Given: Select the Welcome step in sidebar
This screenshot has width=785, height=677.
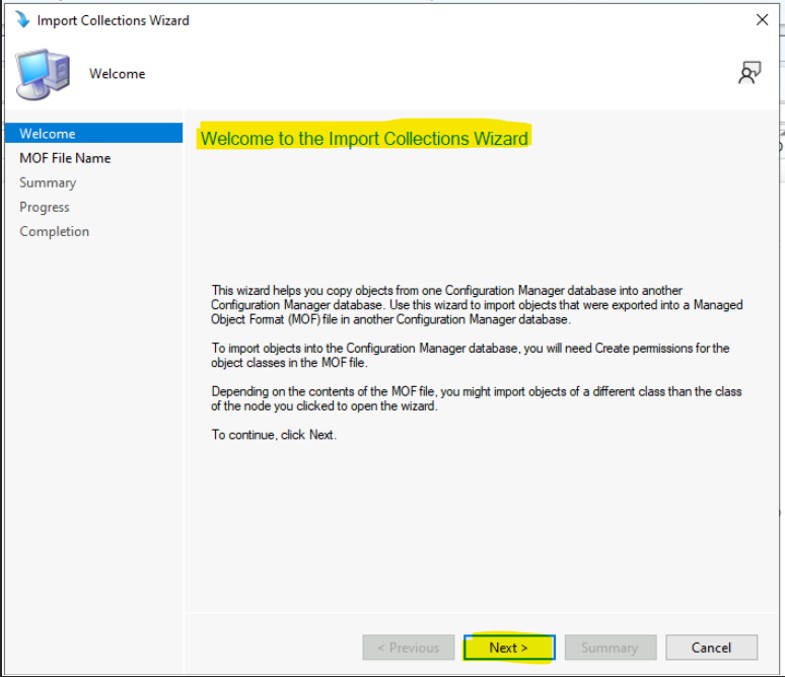Looking at the screenshot, I should pyautogui.click(x=94, y=133).
